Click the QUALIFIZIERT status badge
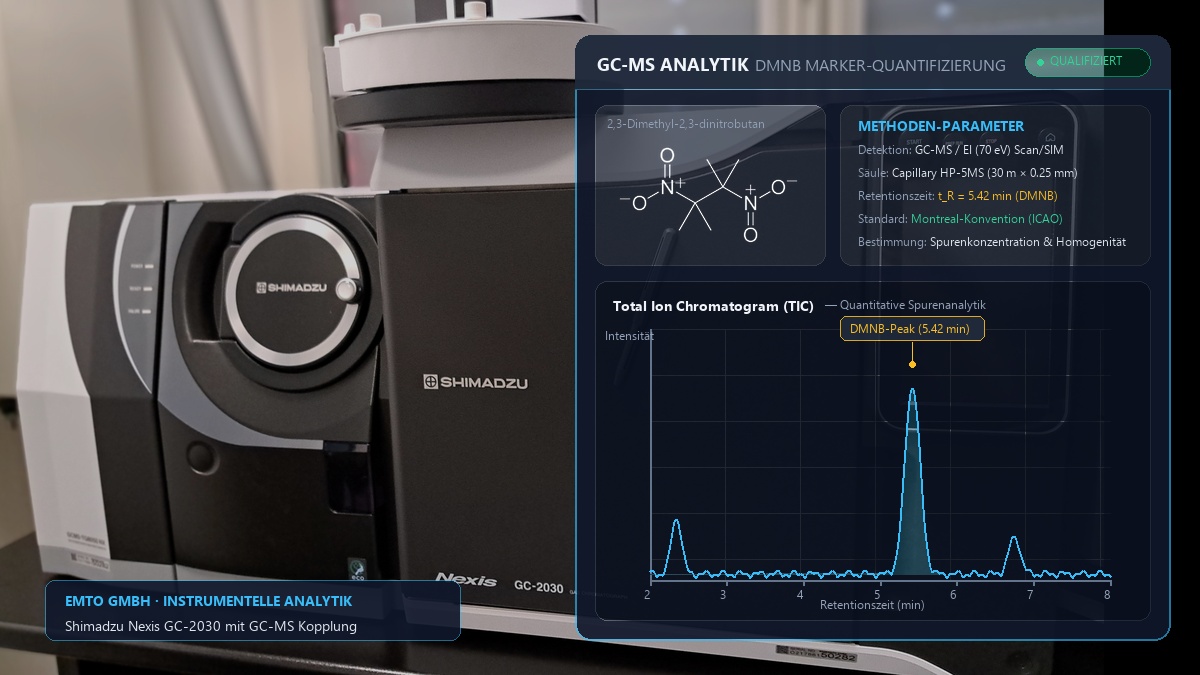 click(1088, 62)
